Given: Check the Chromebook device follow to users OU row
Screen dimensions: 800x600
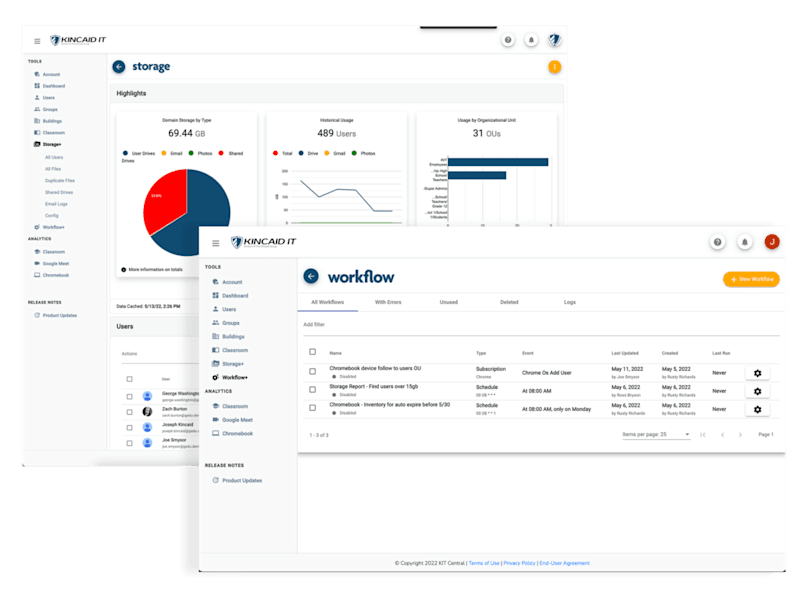Looking at the screenshot, I should pyautogui.click(x=313, y=371).
